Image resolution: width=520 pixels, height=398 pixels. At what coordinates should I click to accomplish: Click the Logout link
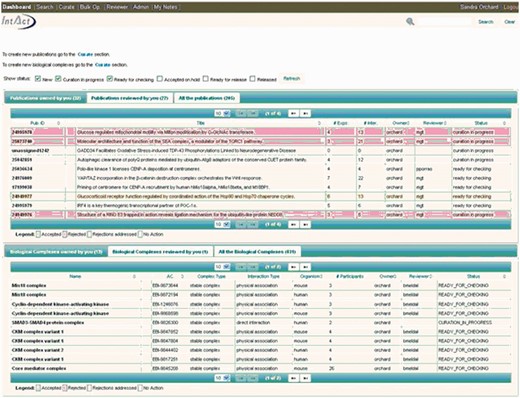click(511, 7)
